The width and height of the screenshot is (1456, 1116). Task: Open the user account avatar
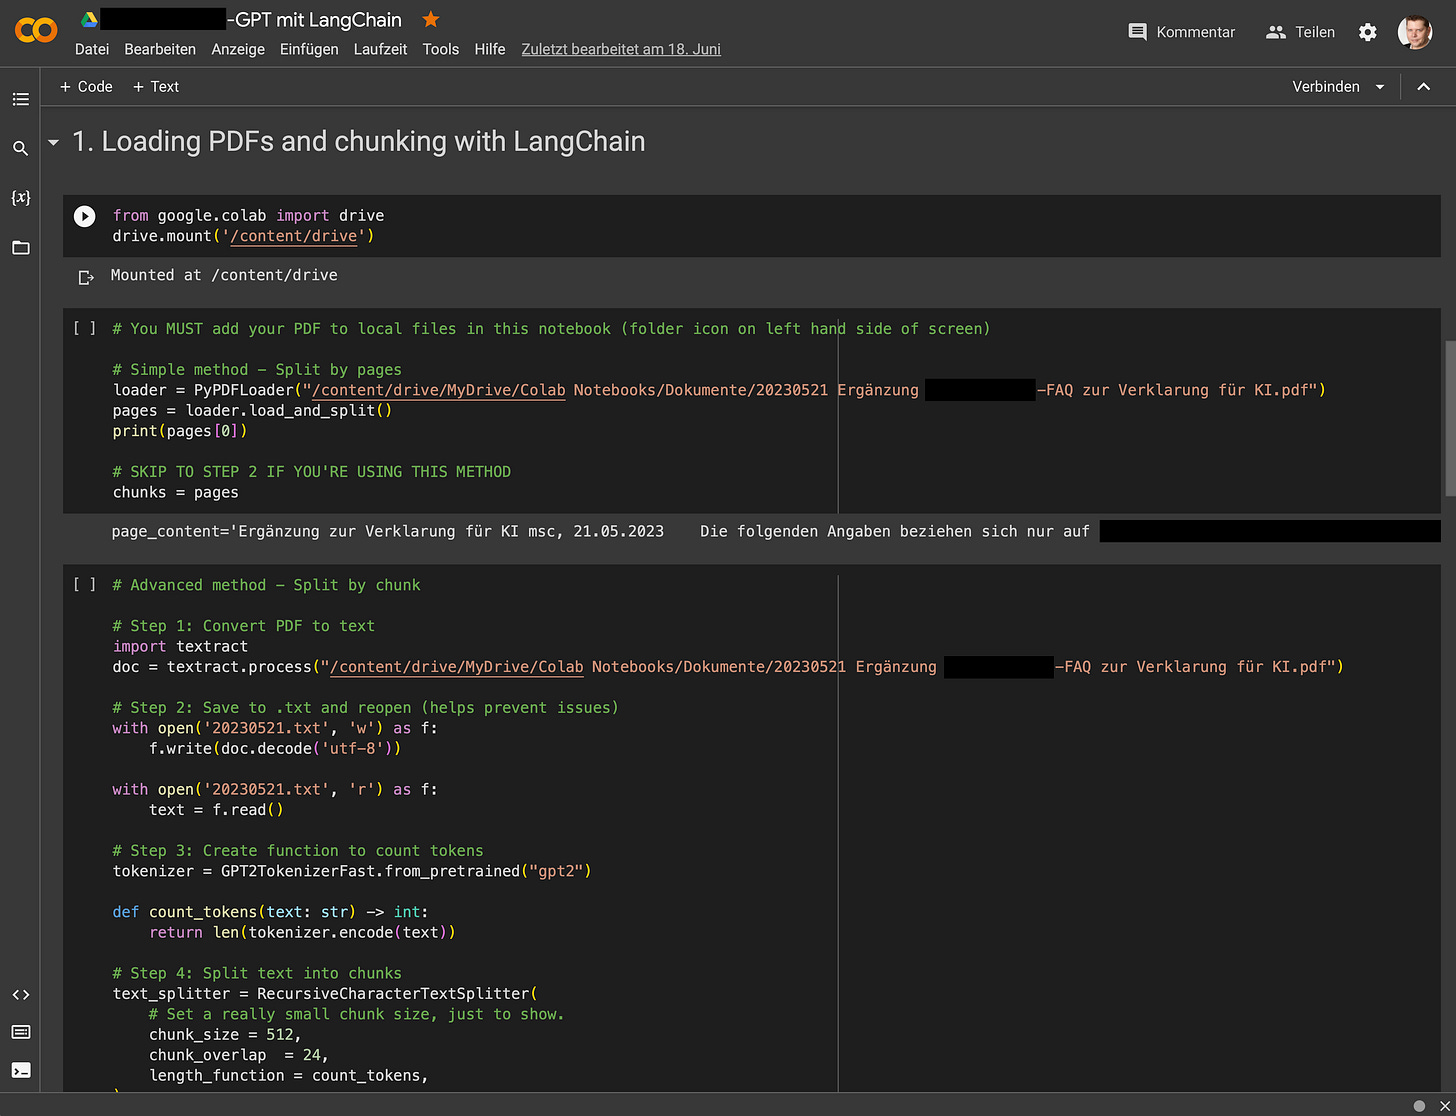tap(1414, 32)
